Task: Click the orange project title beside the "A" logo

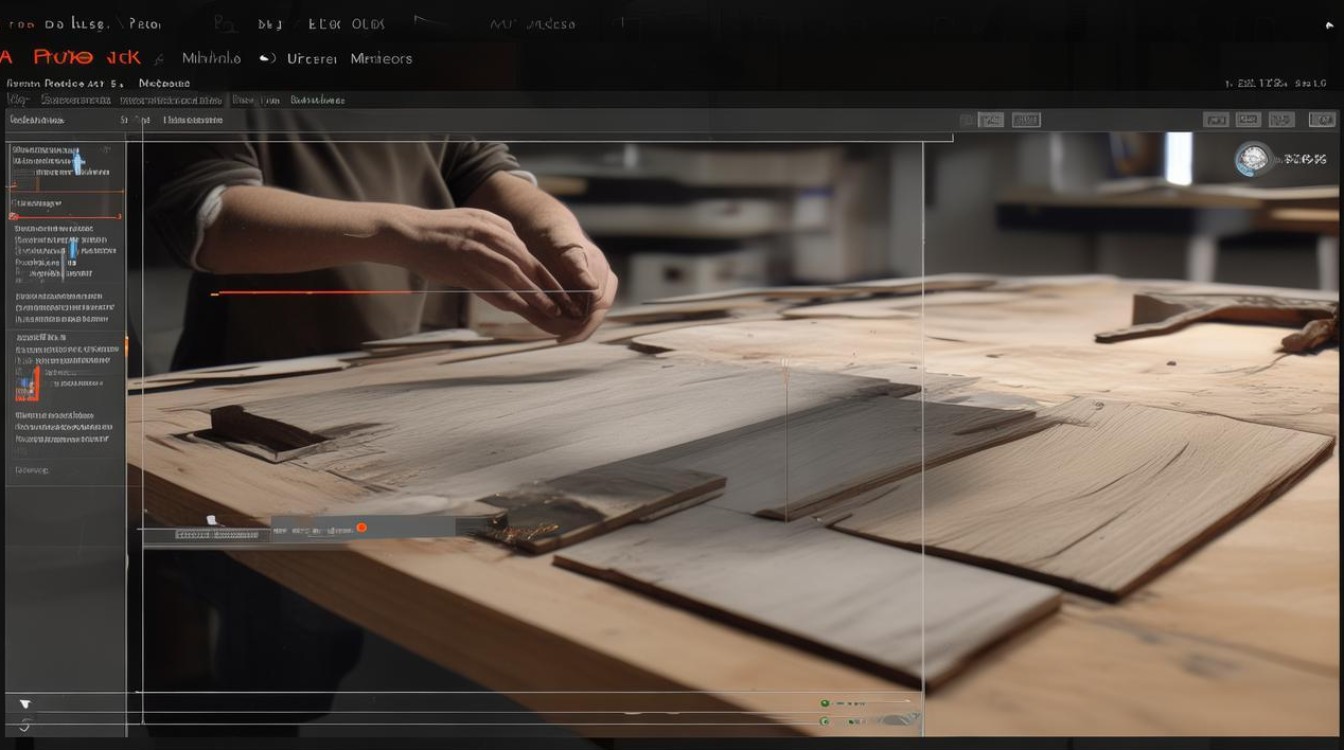Action: tap(86, 58)
